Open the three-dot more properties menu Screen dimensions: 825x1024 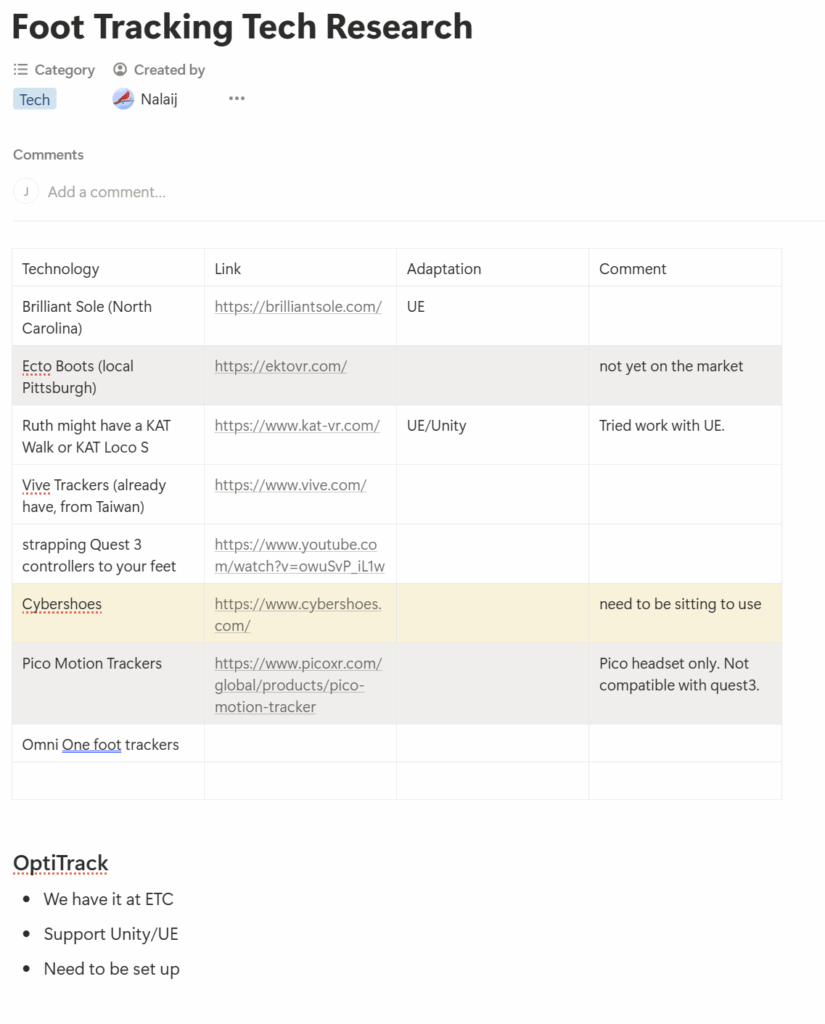(x=236, y=99)
